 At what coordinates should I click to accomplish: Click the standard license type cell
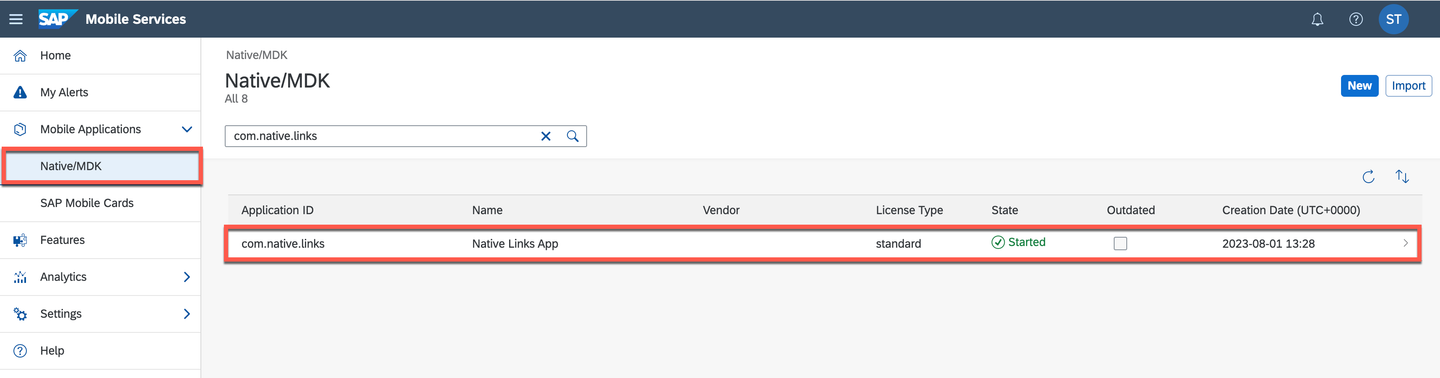point(899,243)
